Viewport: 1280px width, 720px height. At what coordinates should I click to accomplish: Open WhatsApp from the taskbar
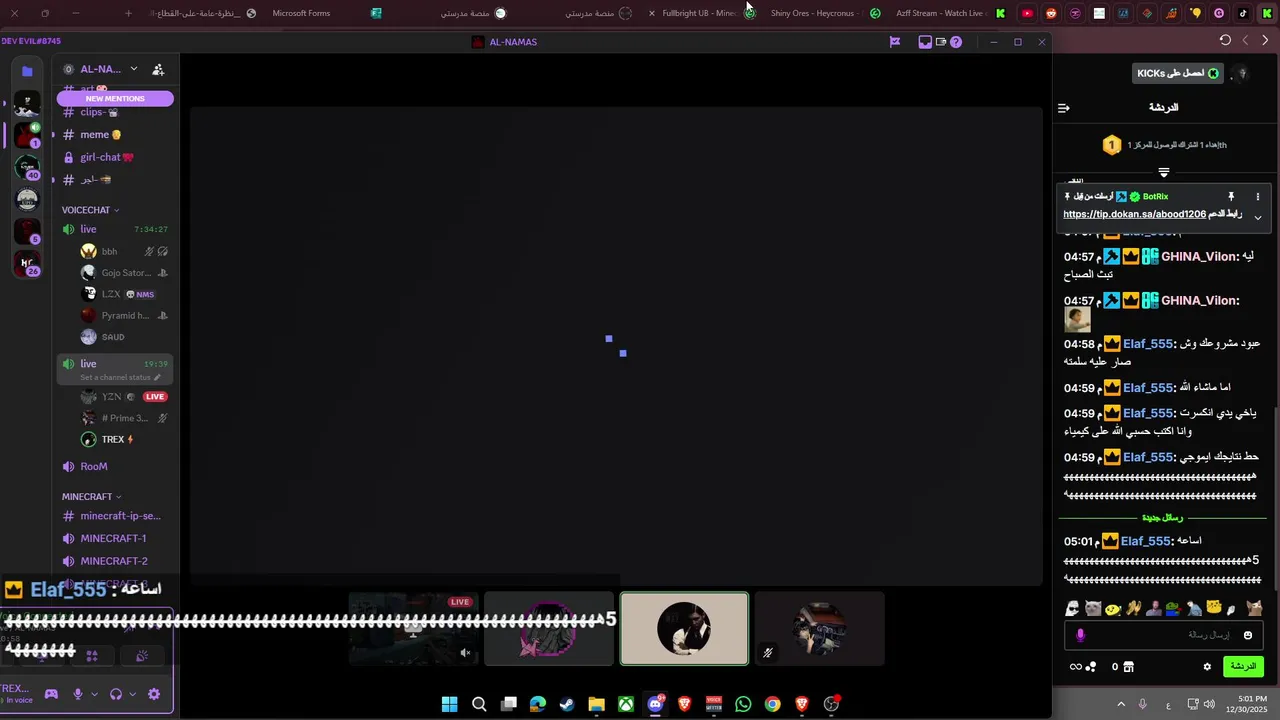coord(743,704)
